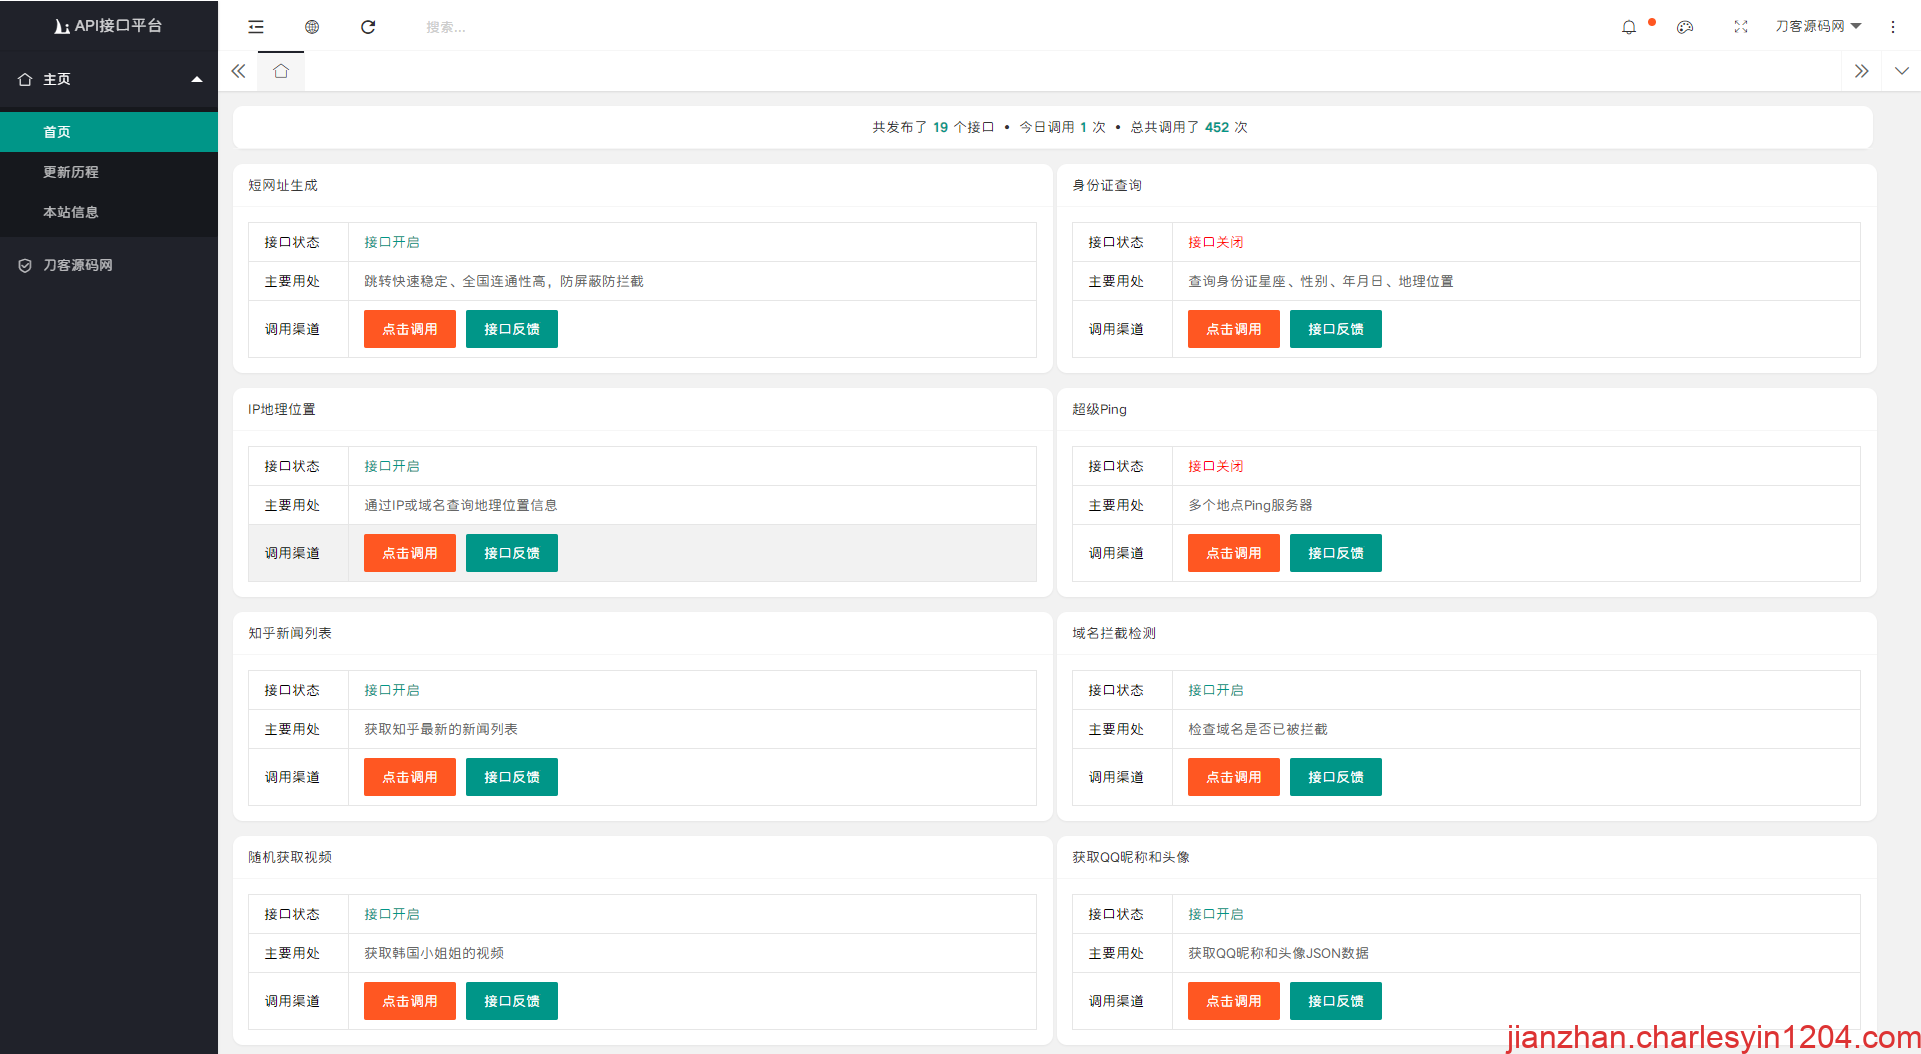Collapse the 主页 sidebar section
This screenshot has width=1921, height=1054.
click(197, 79)
